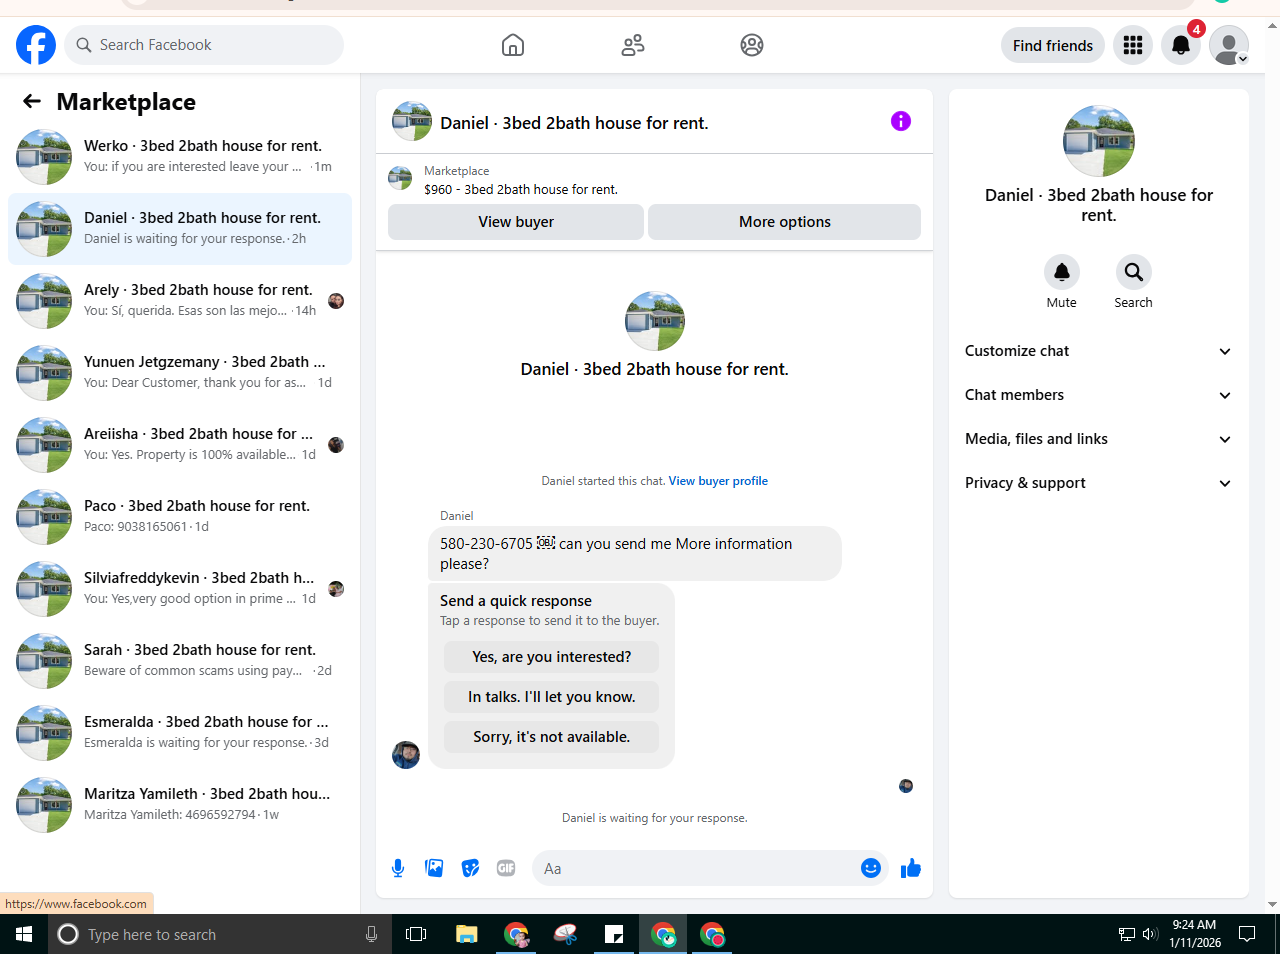1280x954 pixels.
Task: Send quick response 'In talks. I'll let you know.'
Action: [552, 697]
